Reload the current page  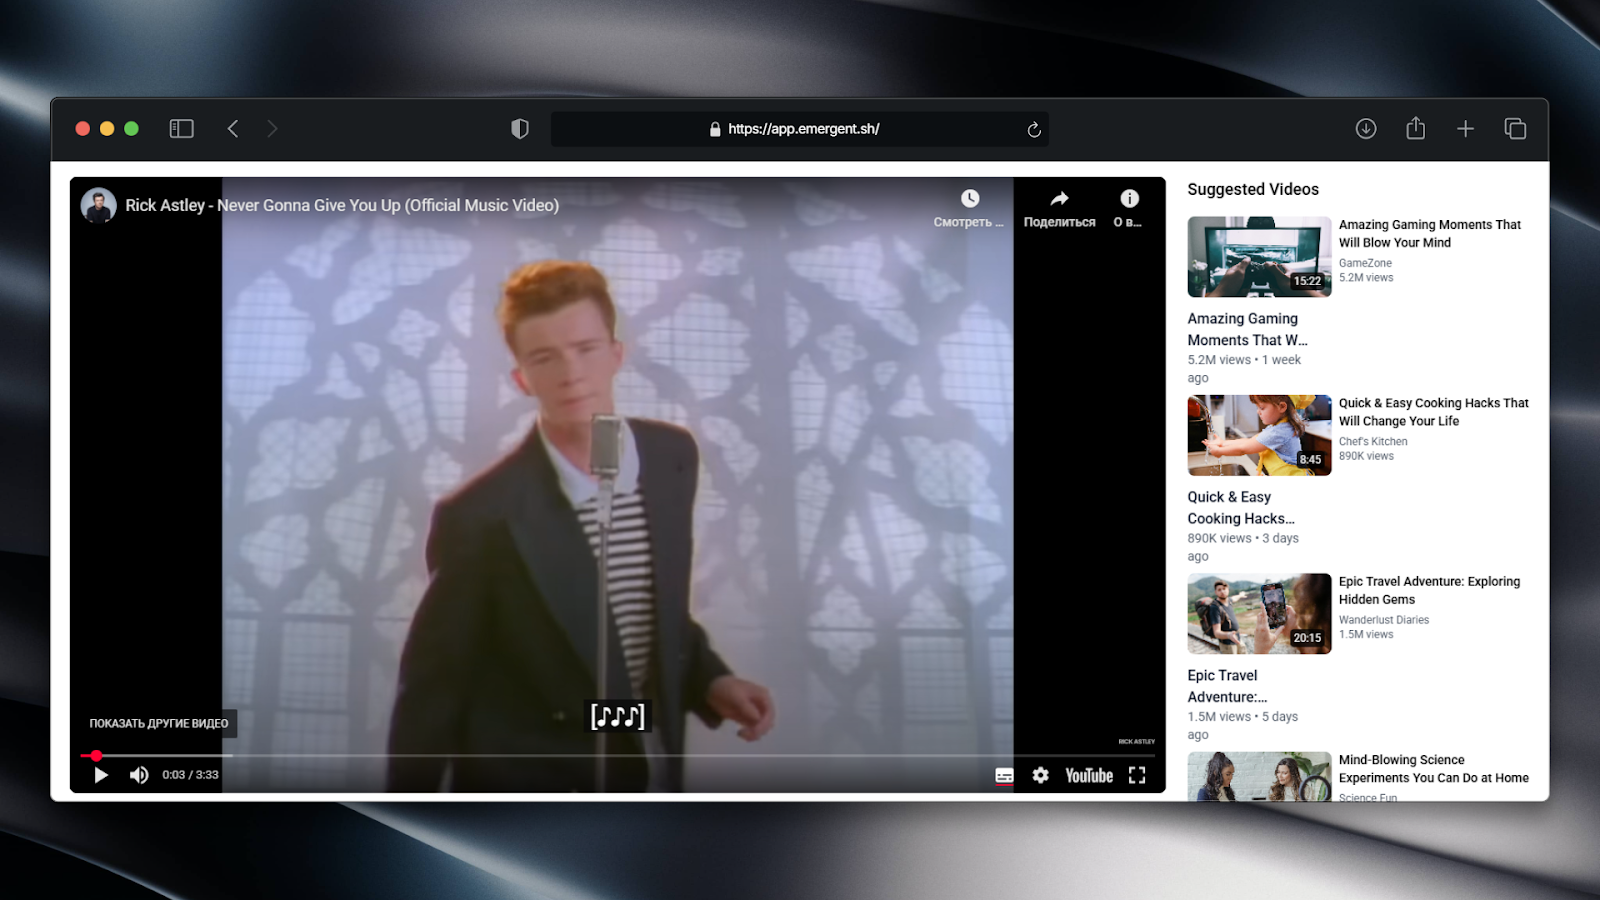click(1034, 129)
